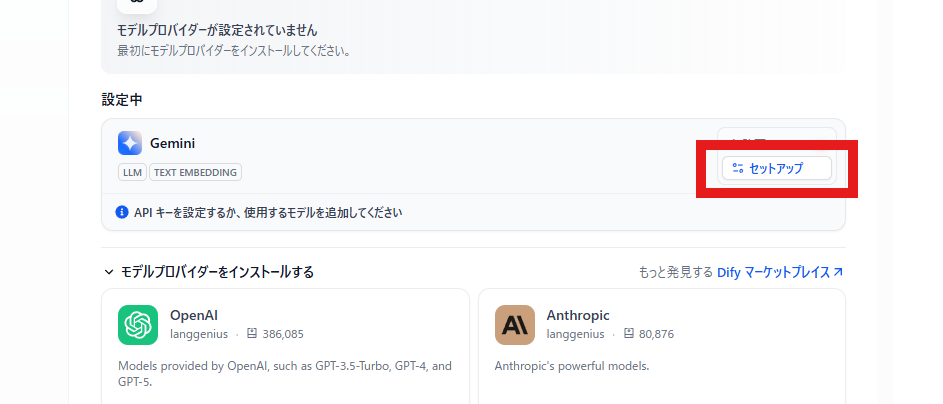Select the TEXT EMBEDDING tag under Gemini

coord(195,172)
